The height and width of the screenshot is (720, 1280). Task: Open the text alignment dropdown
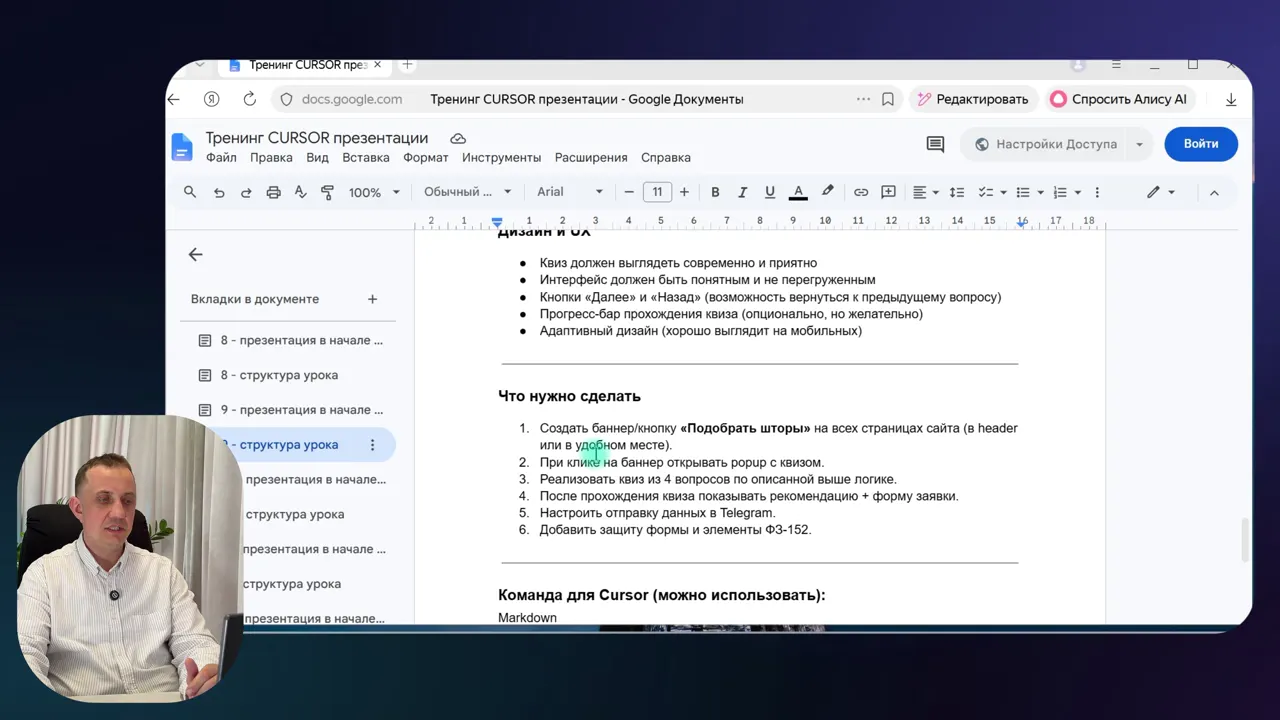tap(925, 192)
